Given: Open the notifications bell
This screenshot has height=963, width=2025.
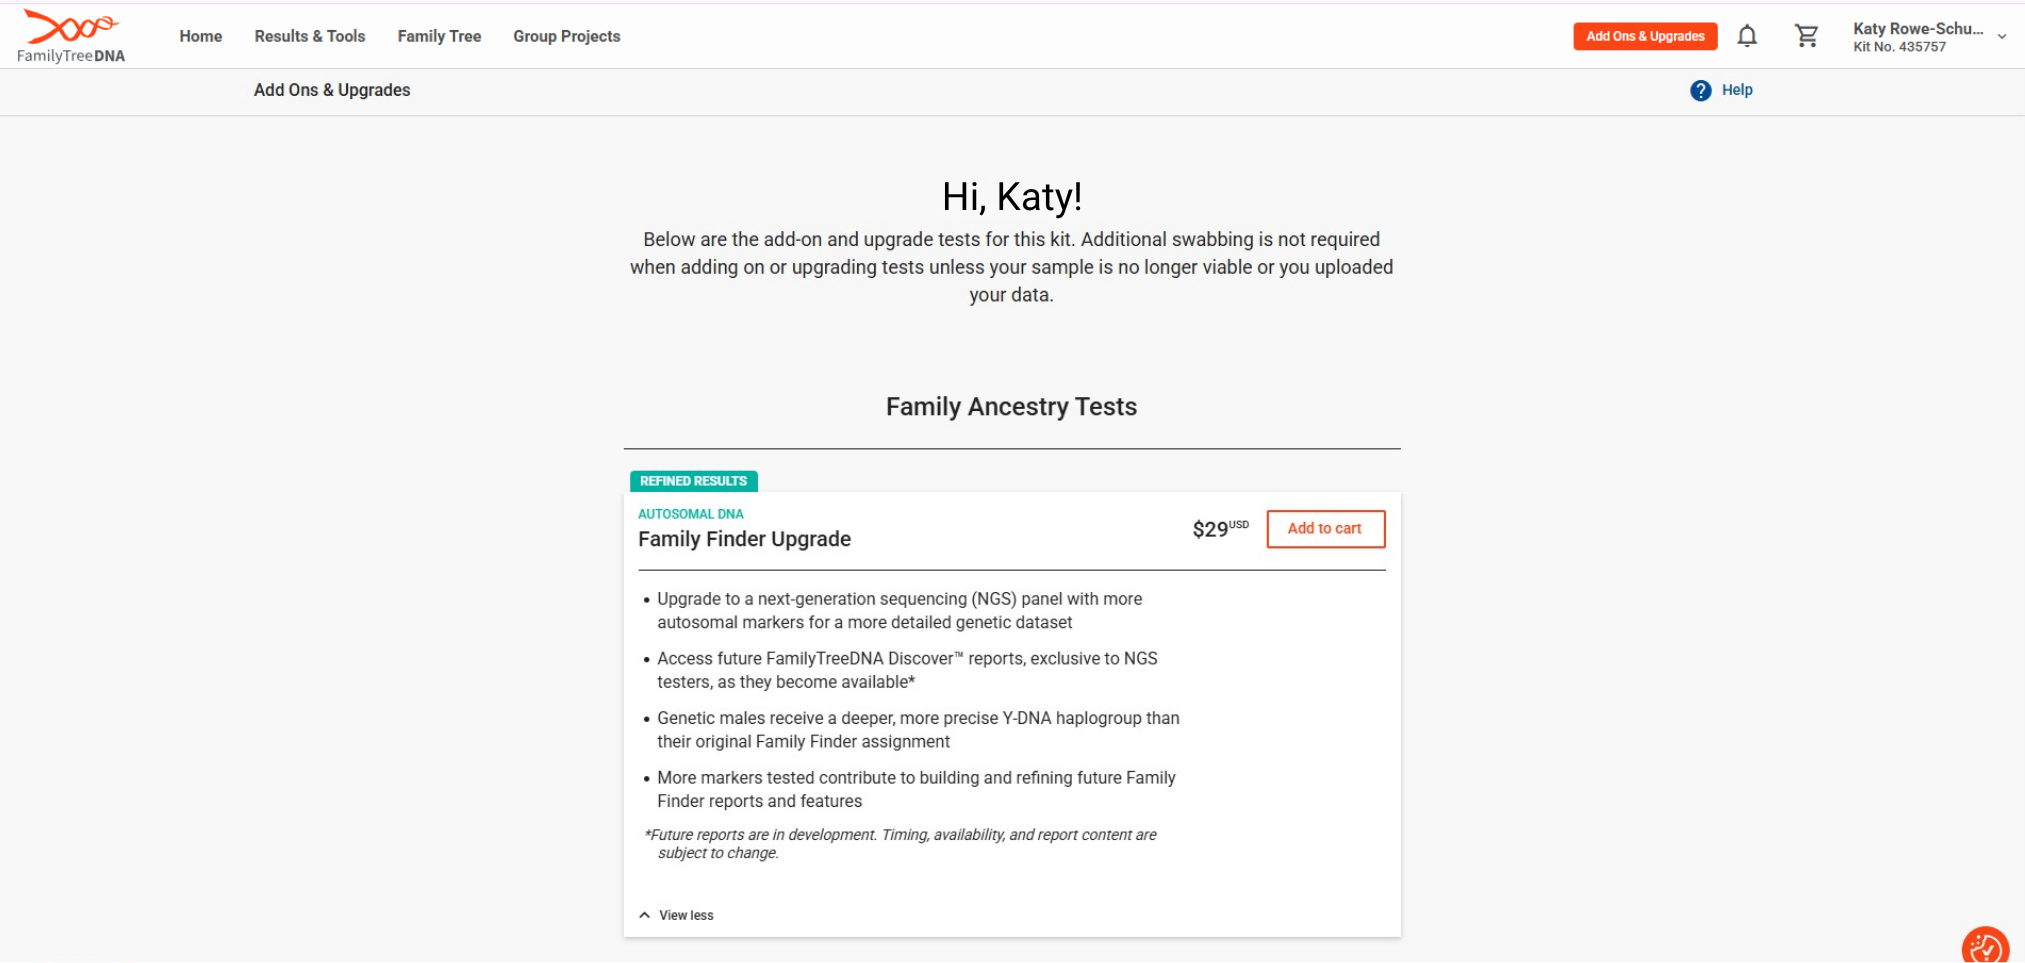Looking at the screenshot, I should [1747, 36].
